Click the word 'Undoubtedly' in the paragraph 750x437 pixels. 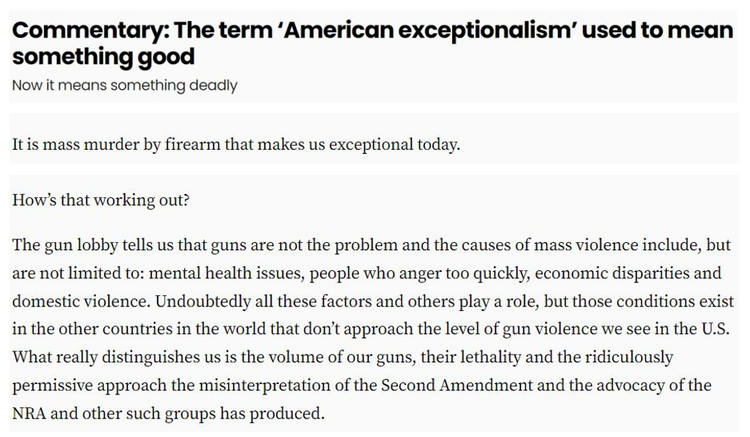pyautogui.click(x=203, y=301)
